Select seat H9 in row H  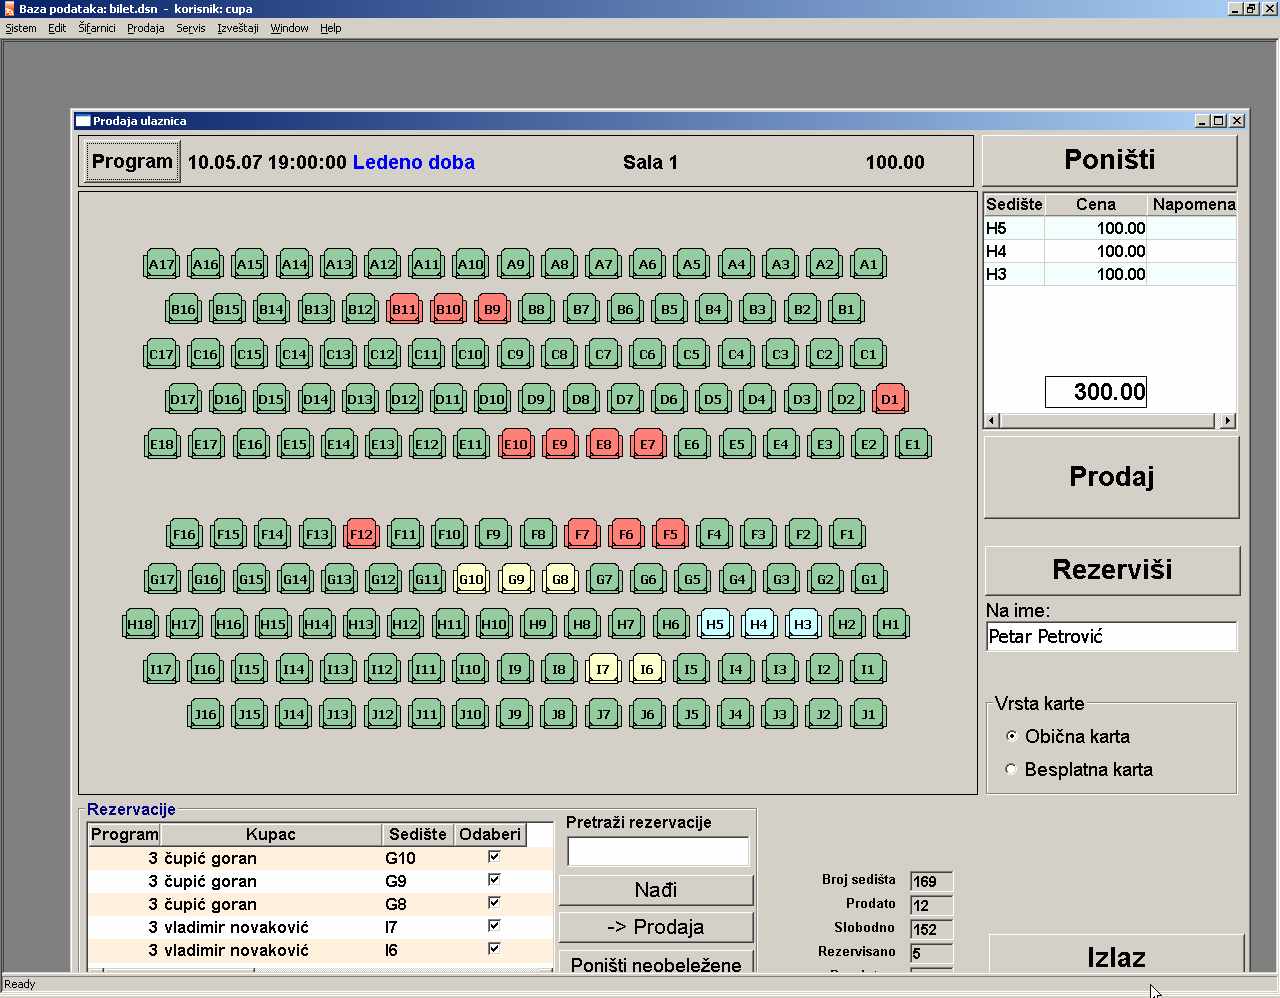pyautogui.click(x=538, y=625)
